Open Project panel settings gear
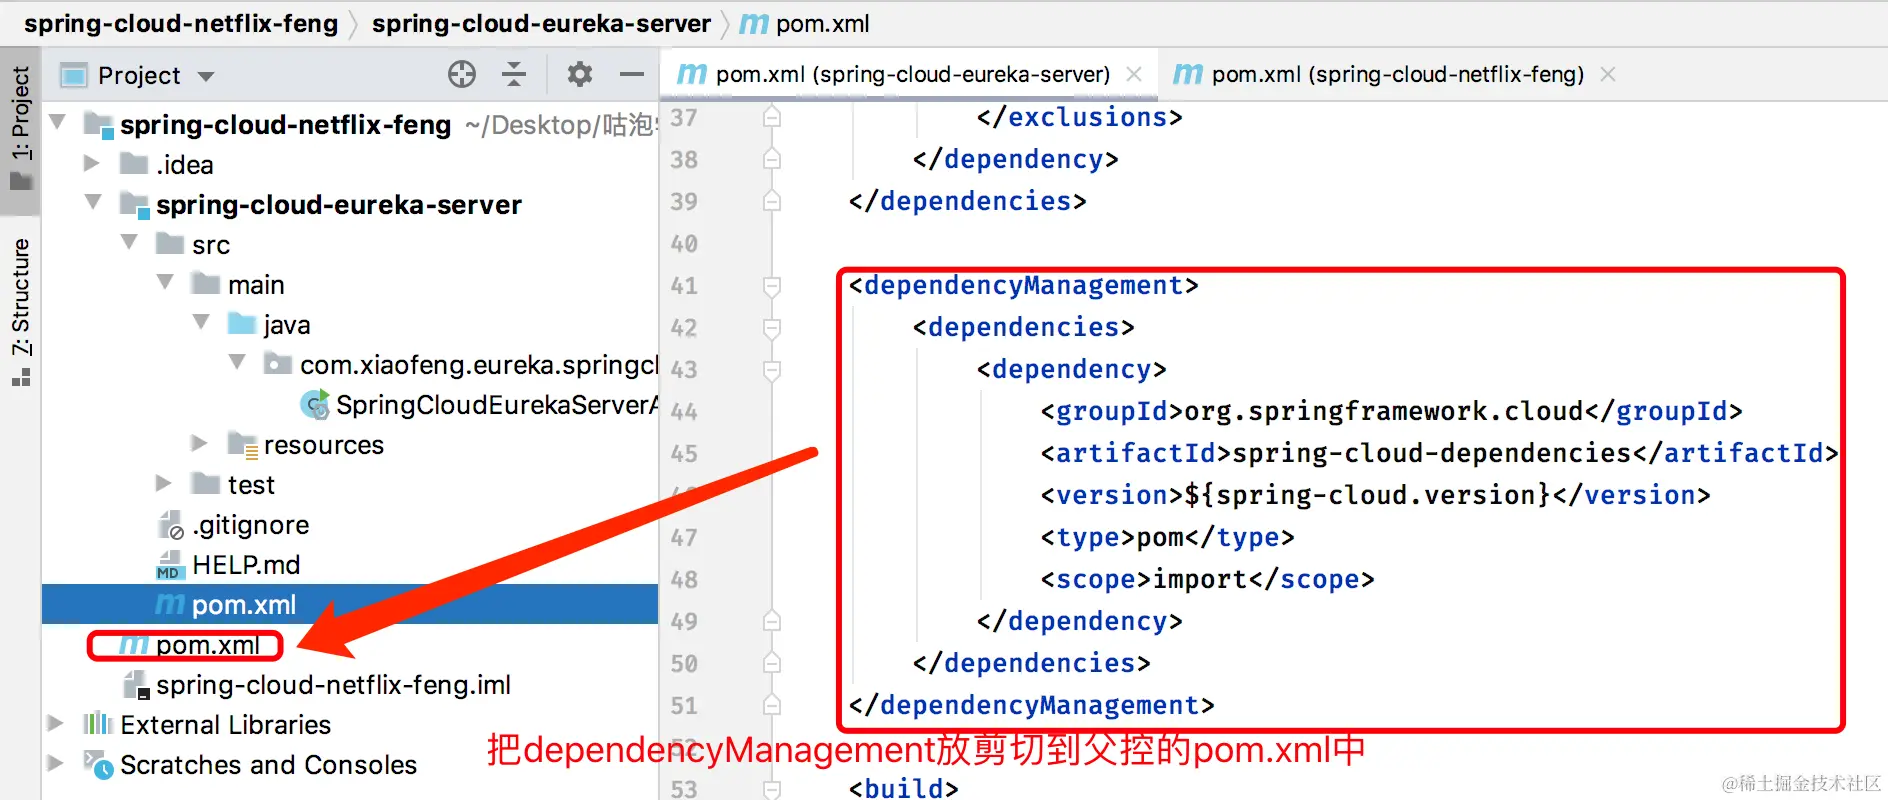The height and width of the screenshot is (800, 1888). 580,74
